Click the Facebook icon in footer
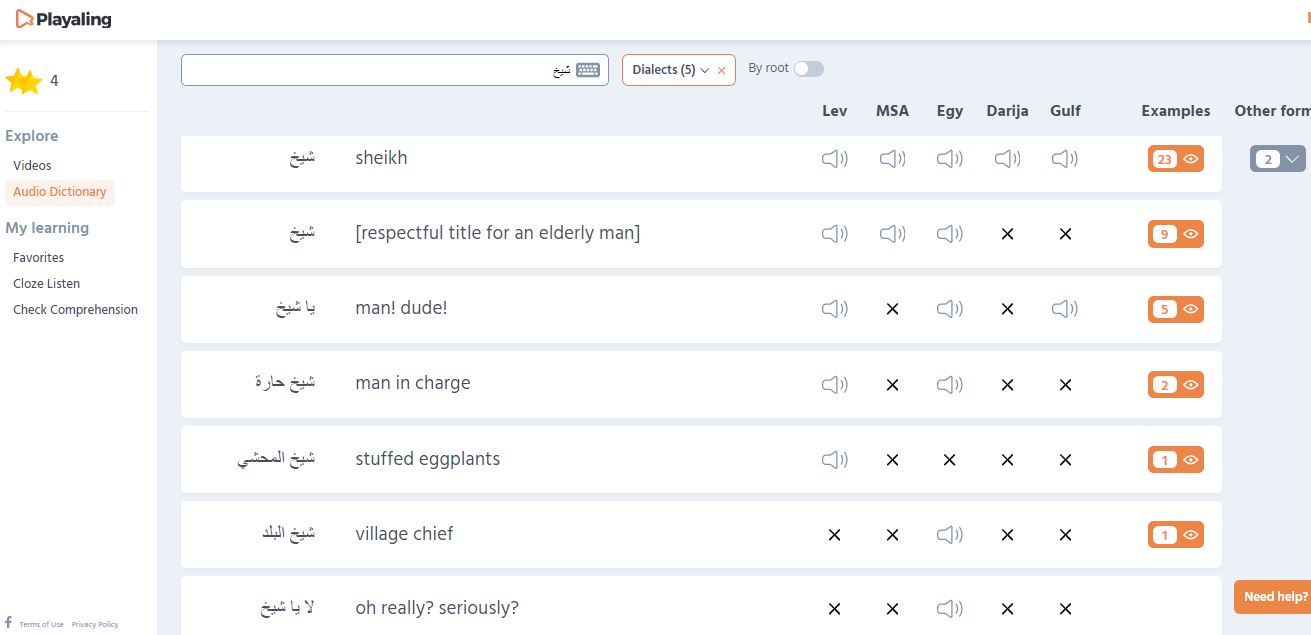This screenshot has width=1311, height=635. (x=9, y=623)
